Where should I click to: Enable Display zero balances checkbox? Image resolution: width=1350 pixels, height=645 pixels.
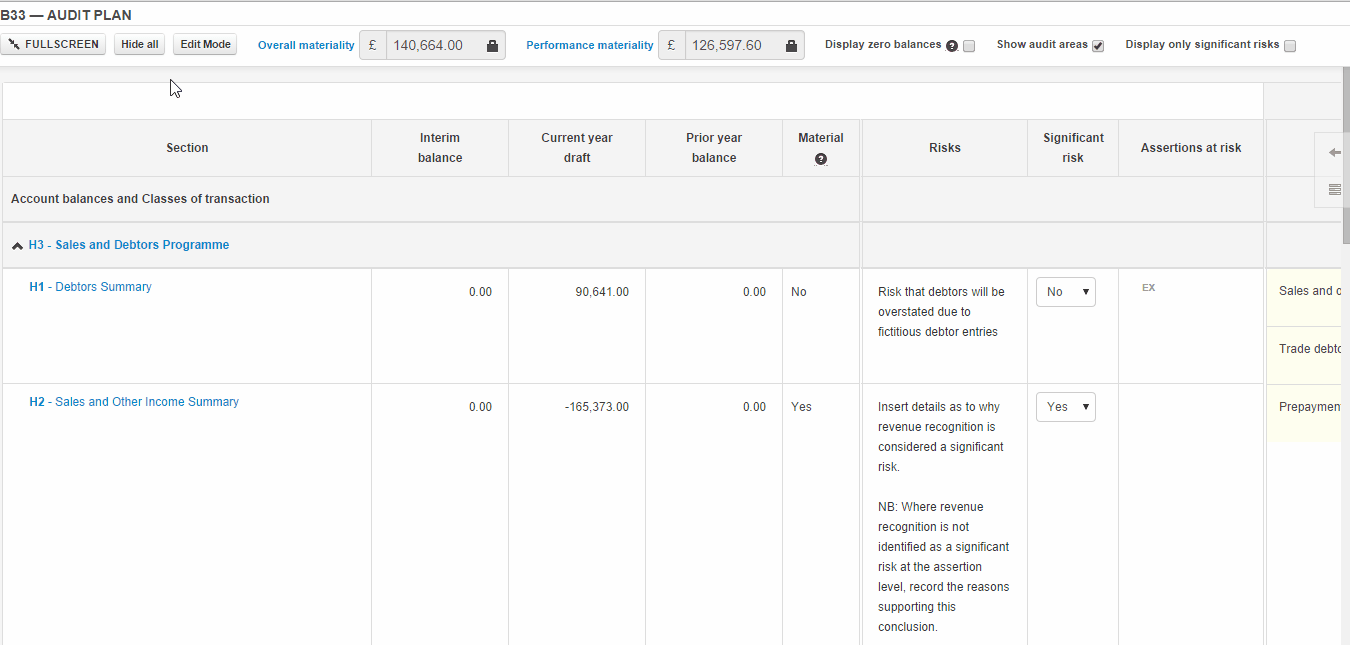[969, 46]
